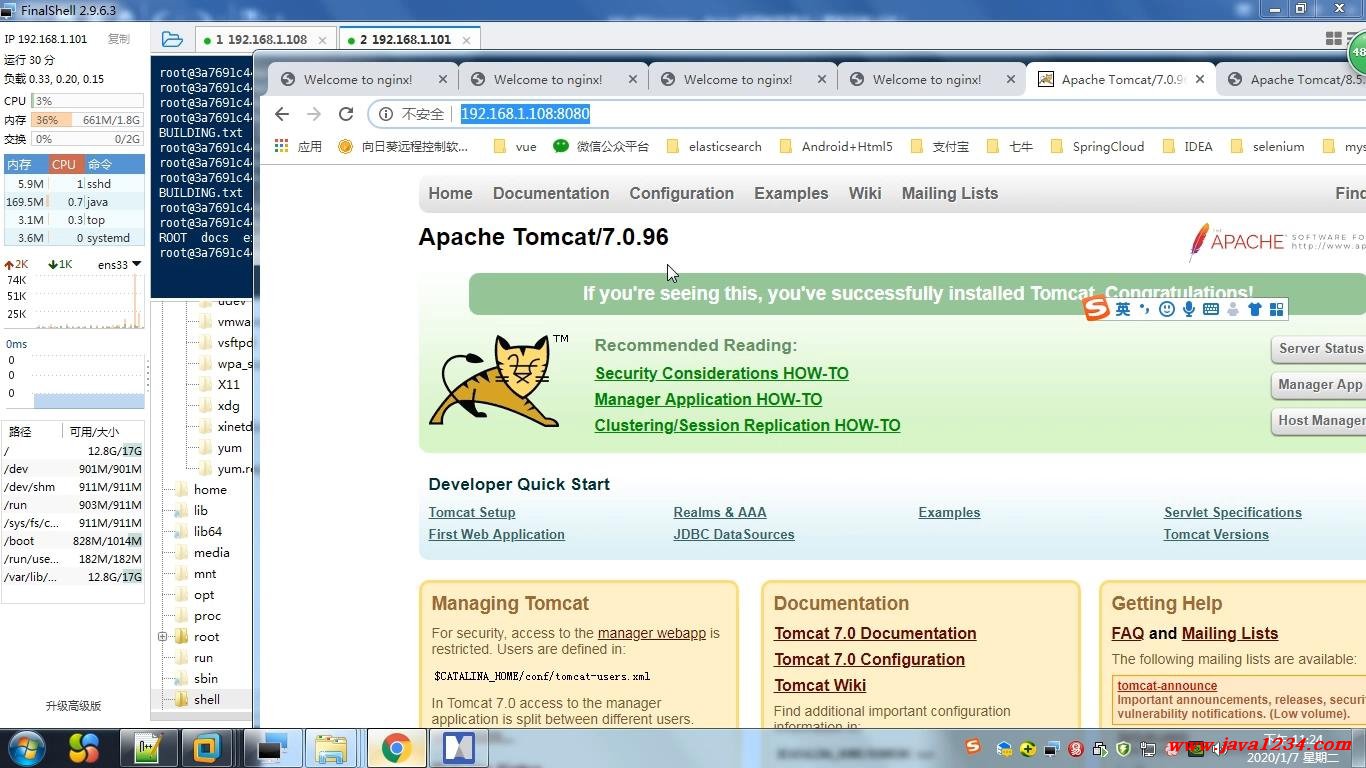
Task: Open the Windows Start button
Action: tap(27, 747)
